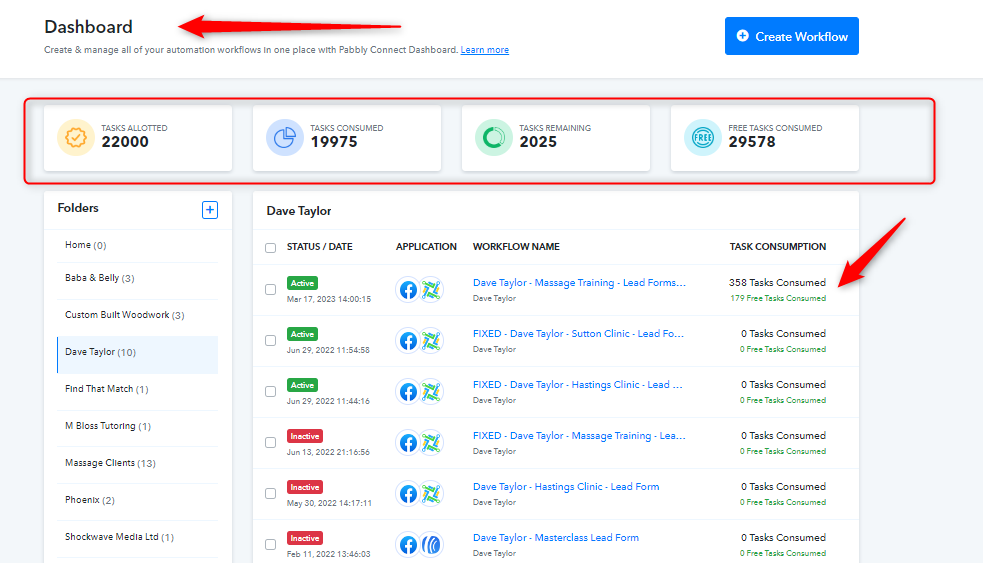This screenshot has width=983, height=563.
Task: Click plus icon inside Create Workflow button
Action: coord(742,36)
